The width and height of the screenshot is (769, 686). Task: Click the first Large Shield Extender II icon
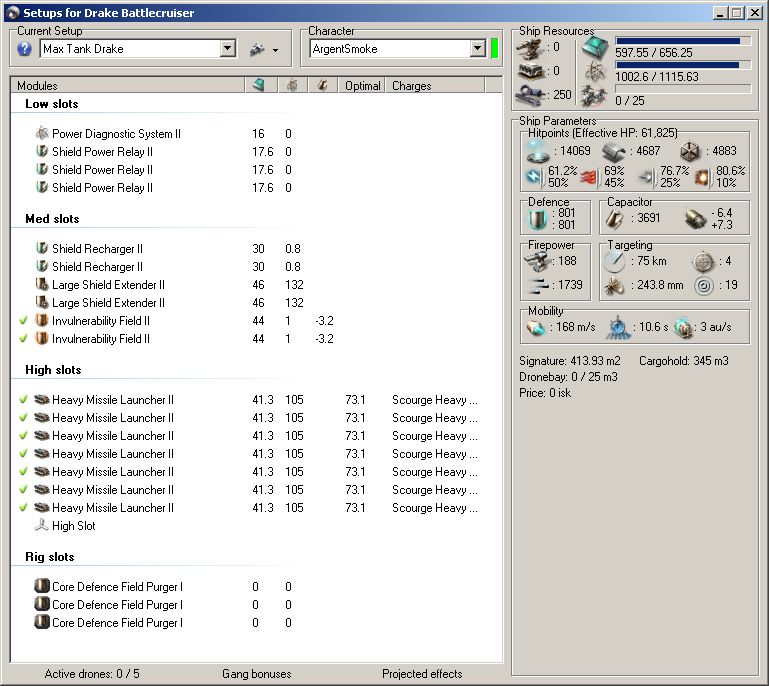coord(42,284)
